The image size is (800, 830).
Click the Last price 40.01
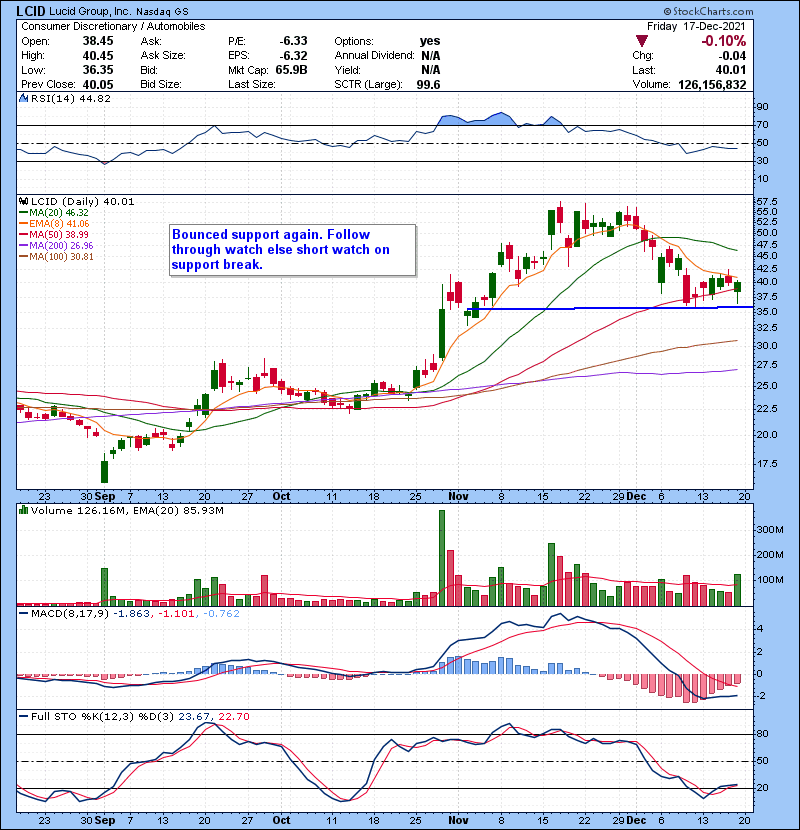(x=731, y=70)
